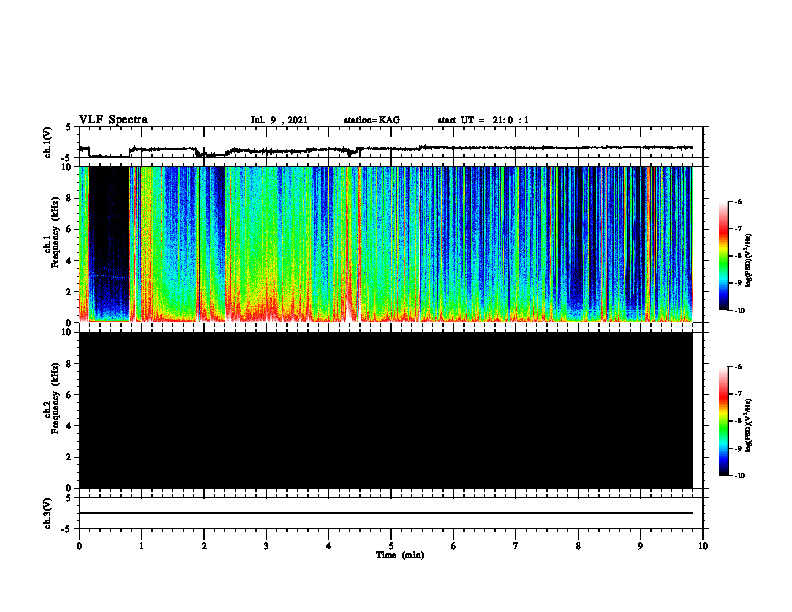Click the log(PSD) label beside ch.1 color bar
The width and height of the screenshot is (792, 612).
749,260
